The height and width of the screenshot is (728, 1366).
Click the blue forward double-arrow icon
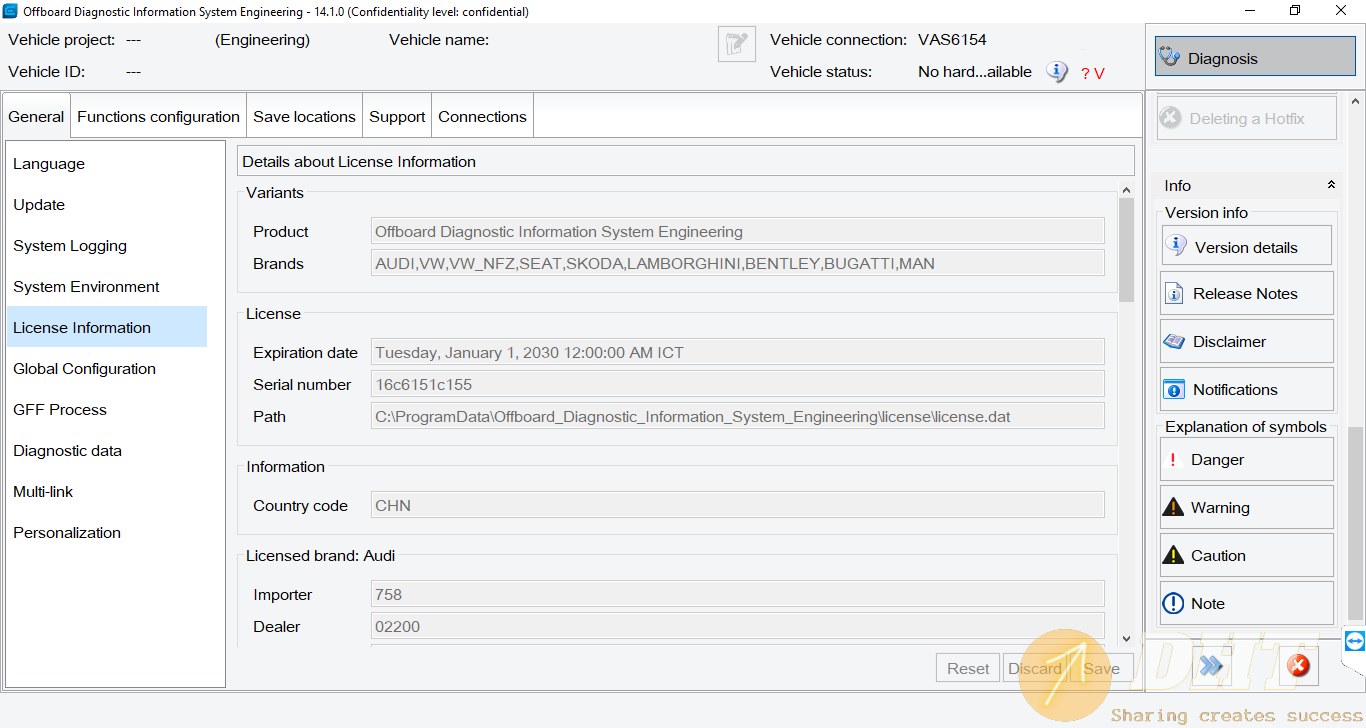(1211, 666)
